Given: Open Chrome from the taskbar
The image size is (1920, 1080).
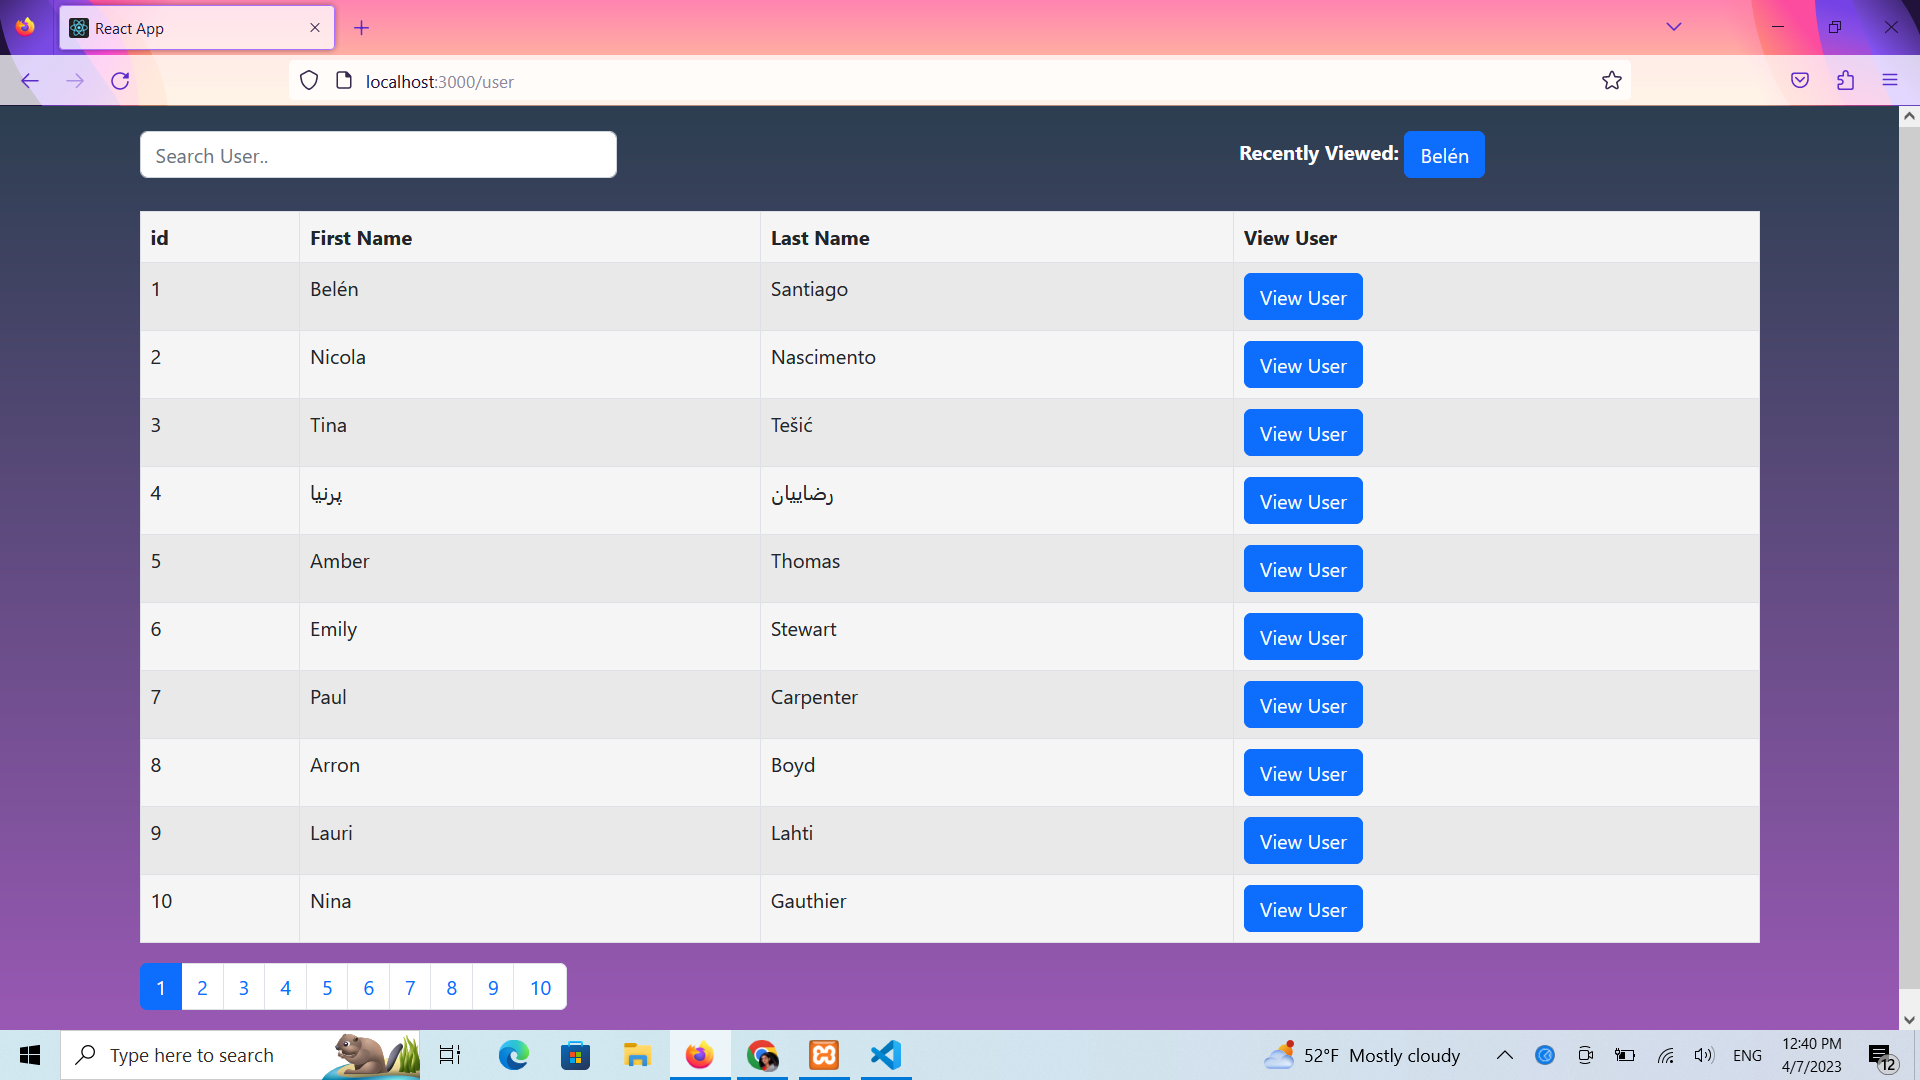Looking at the screenshot, I should [762, 1055].
